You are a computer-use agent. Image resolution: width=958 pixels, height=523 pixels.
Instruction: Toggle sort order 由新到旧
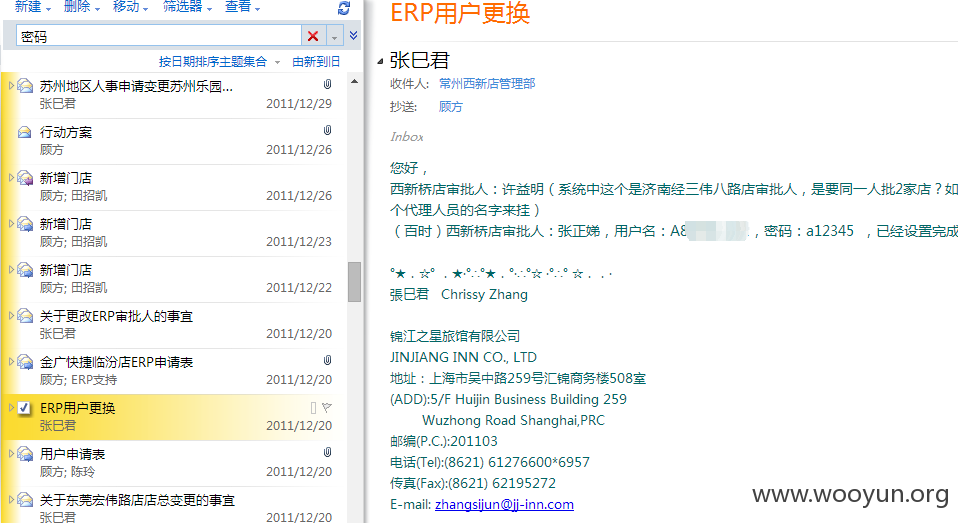(316, 62)
